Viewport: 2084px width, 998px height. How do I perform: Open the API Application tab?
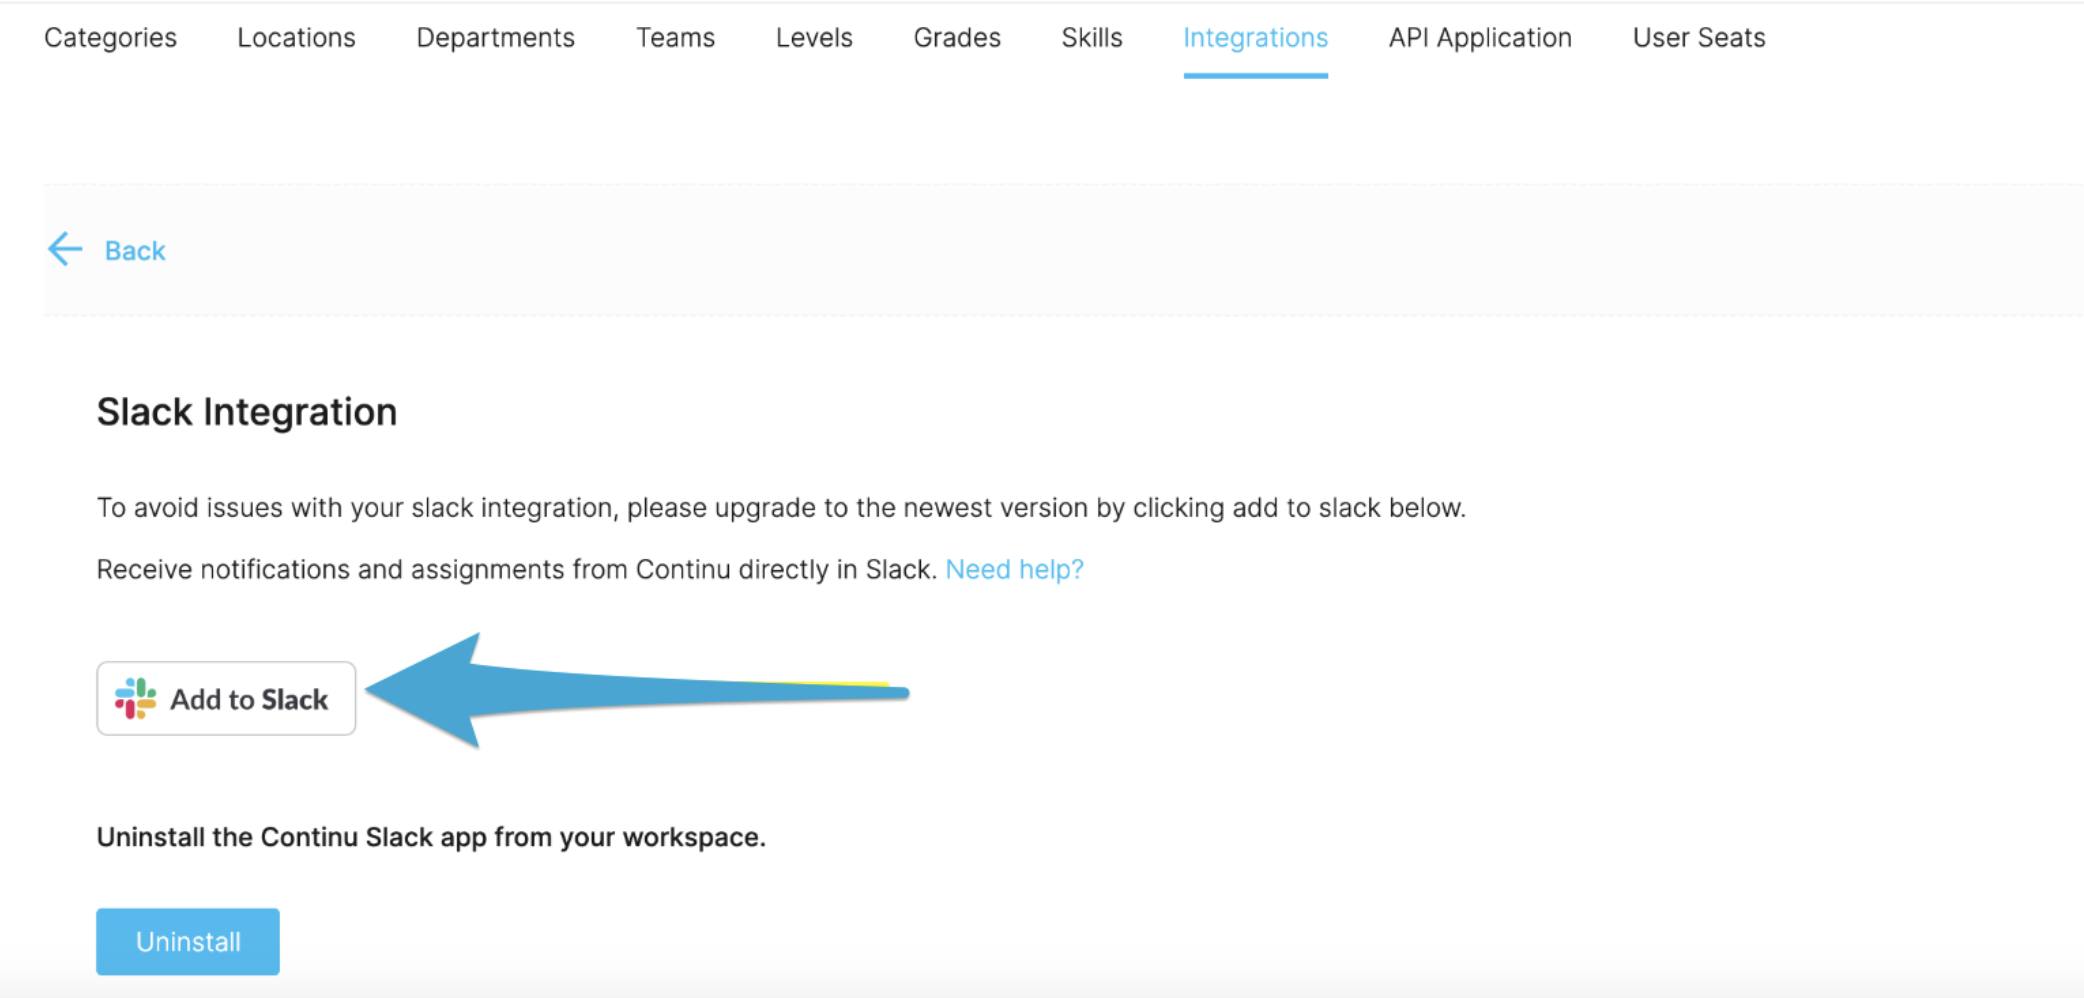(x=1480, y=38)
